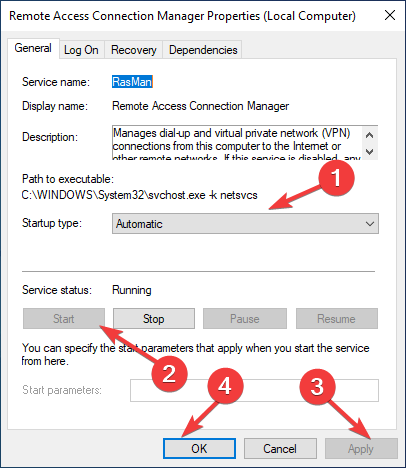
Task: Confirm with the OK button
Action: pyautogui.click(x=199, y=448)
